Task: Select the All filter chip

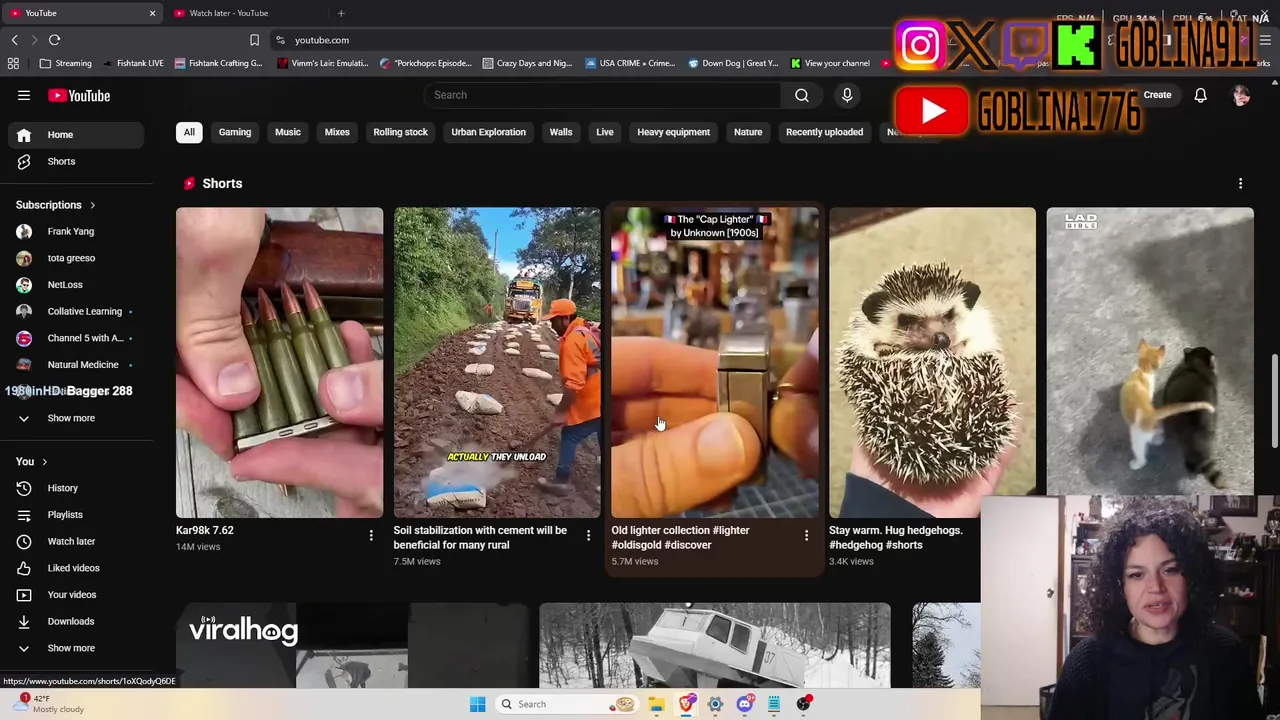Action: pos(189,132)
